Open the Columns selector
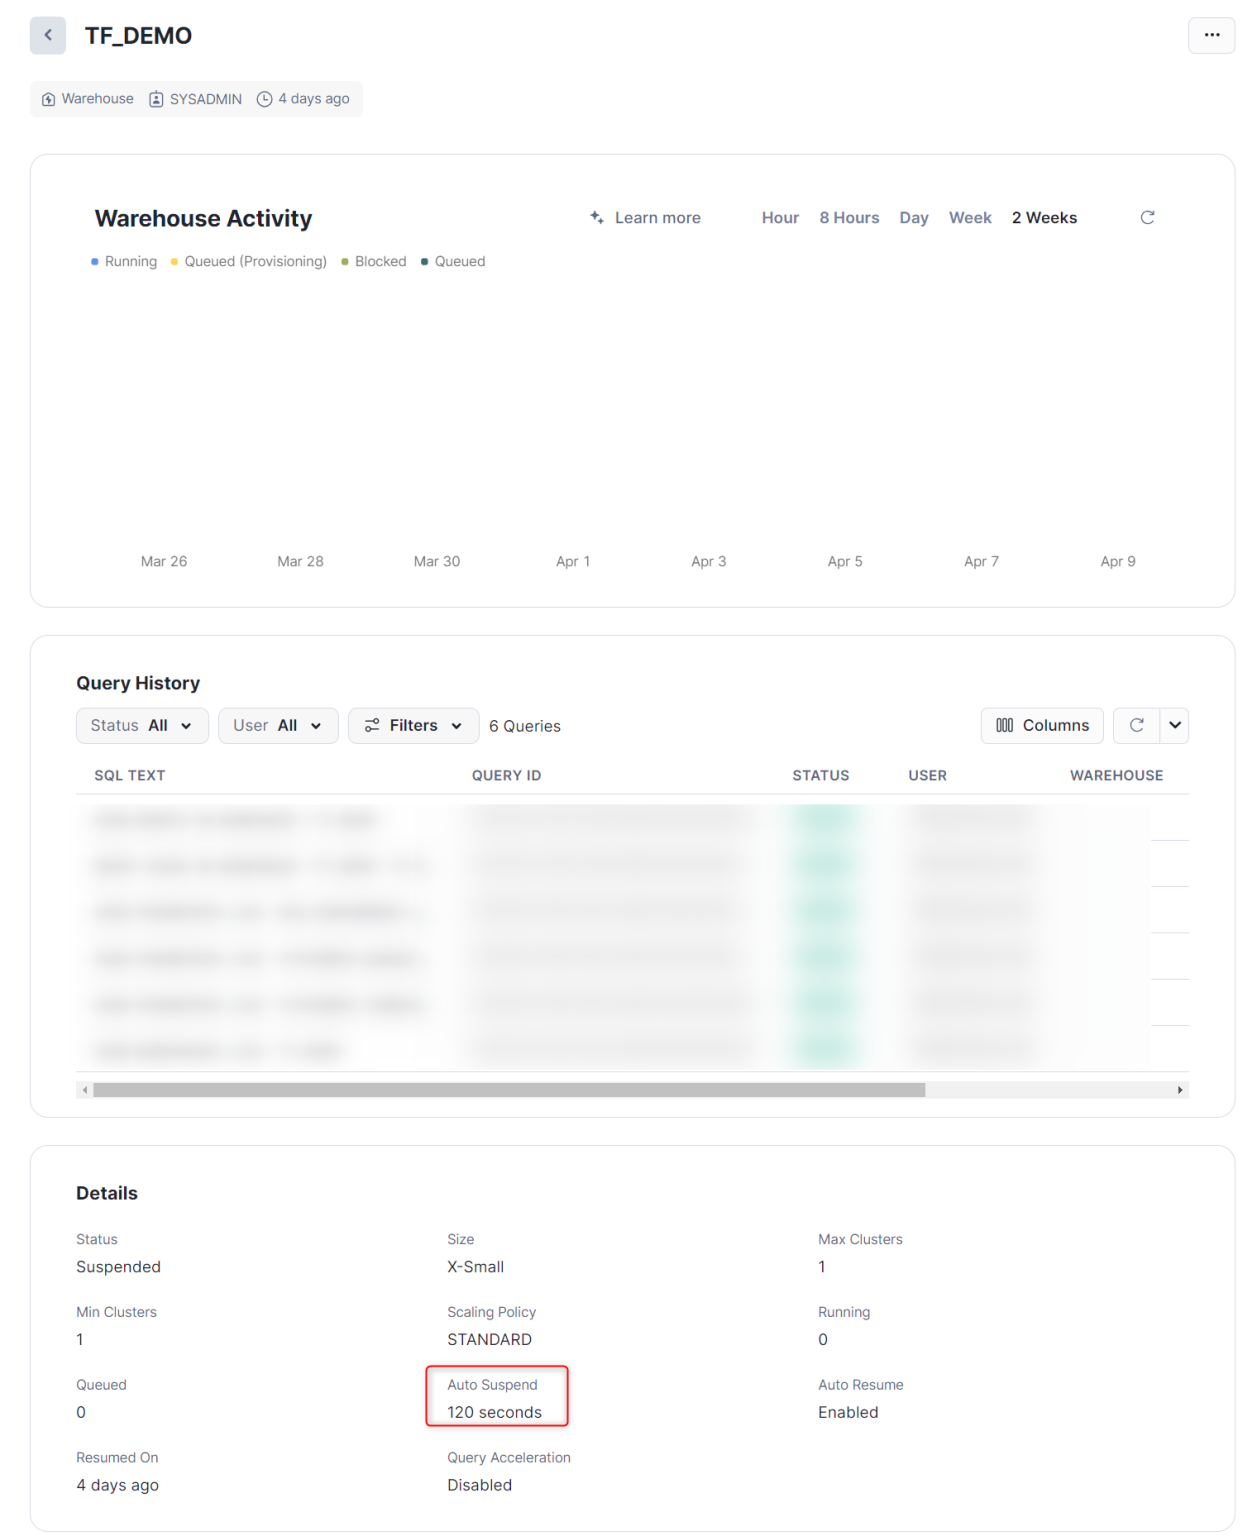Viewport: 1257px width, 1536px height. (x=1041, y=725)
